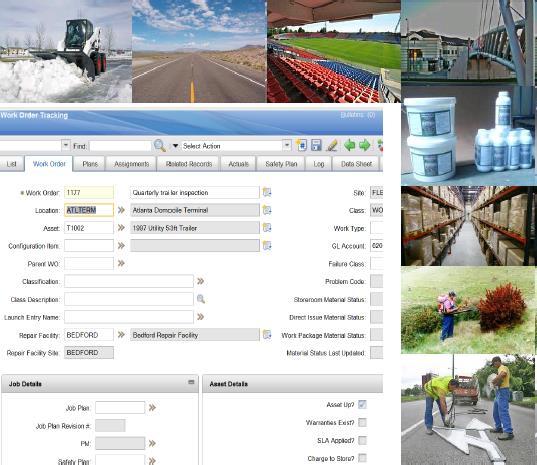The image size is (537, 465).
Task: Open detail menu chevron for Repair Facility BEDFORD
Action: point(121,335)
